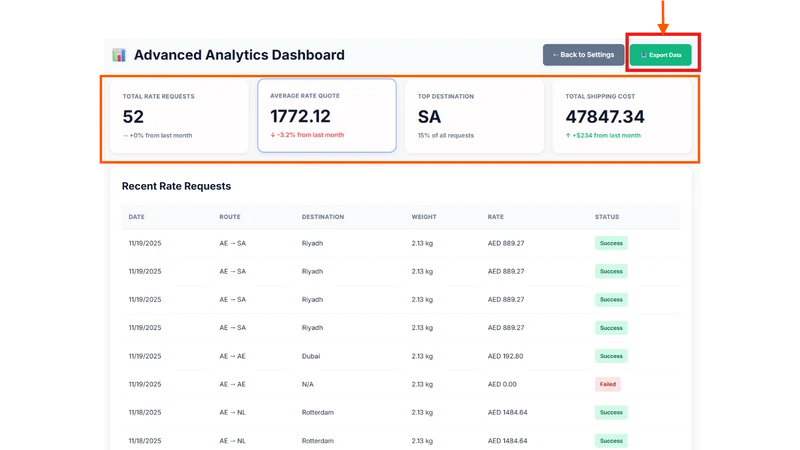
Task: Sort by the Date column header
Action: click(x=137, y=217)
